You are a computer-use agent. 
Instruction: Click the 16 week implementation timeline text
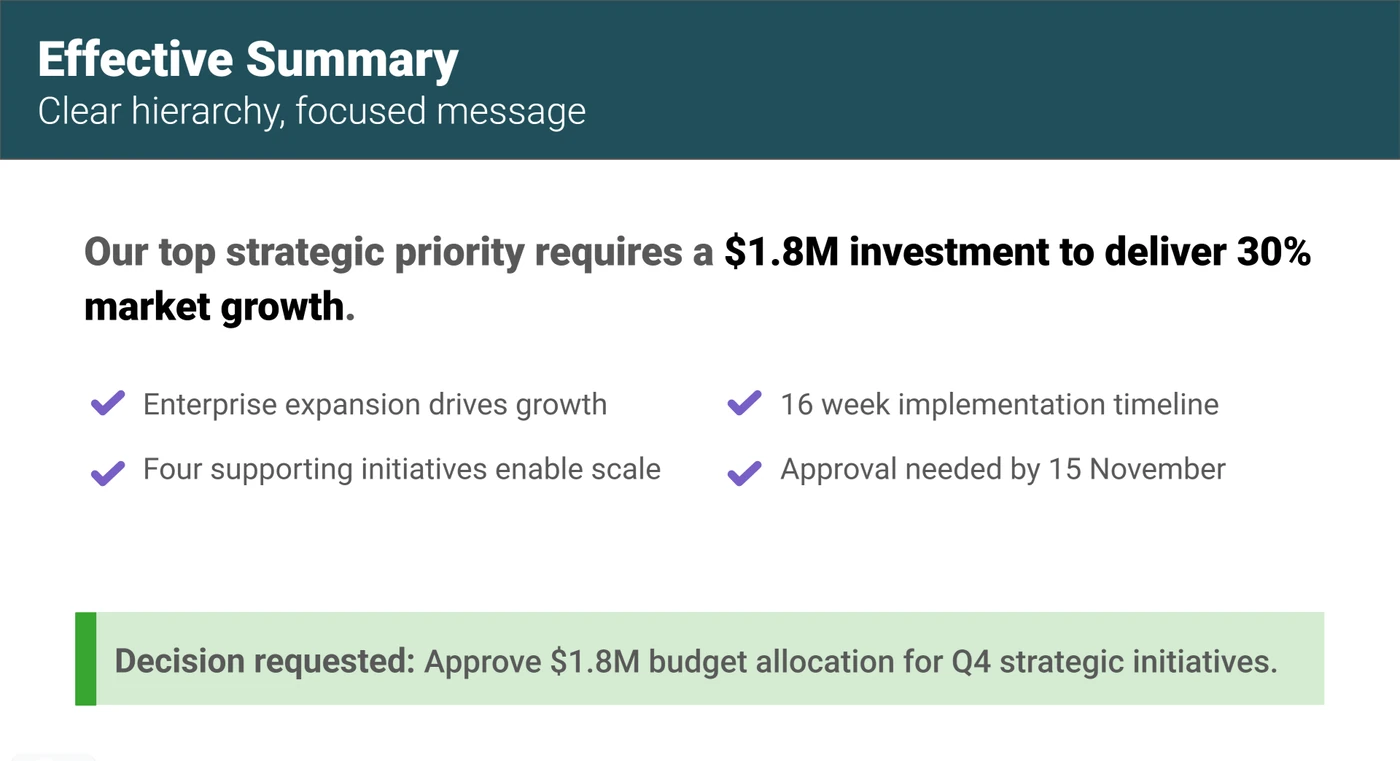coord(1000,405)
